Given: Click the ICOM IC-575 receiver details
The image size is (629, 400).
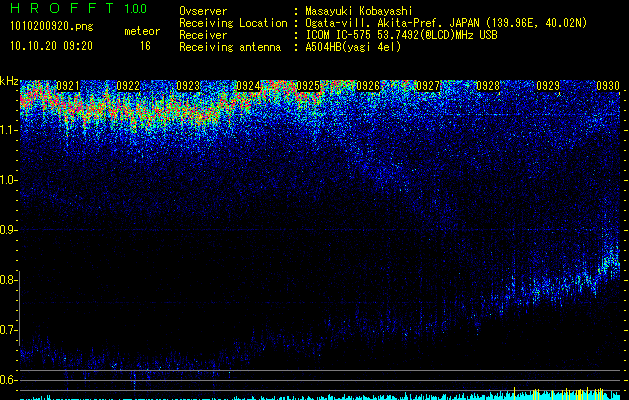Looking at the screenshot, I should click(402, 35).
